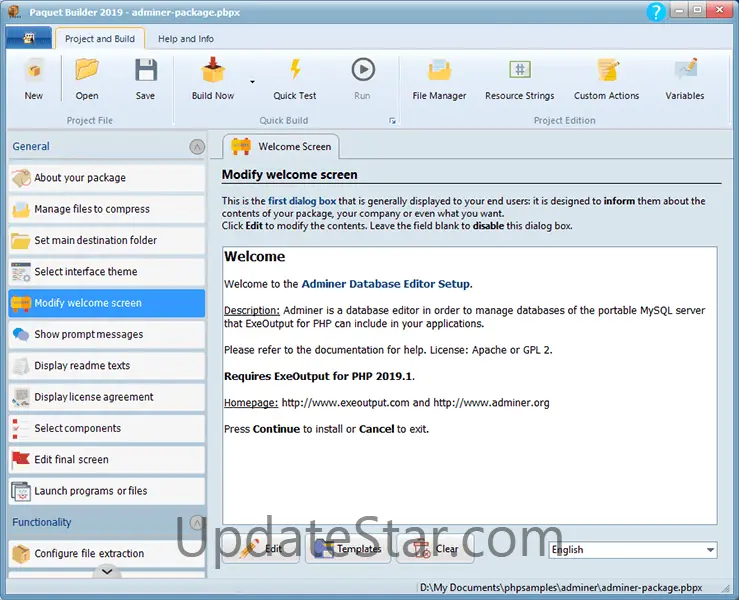This screenshot has height=600, width=739.
Task: Run a Quick Test build
Action: (295, 78)
